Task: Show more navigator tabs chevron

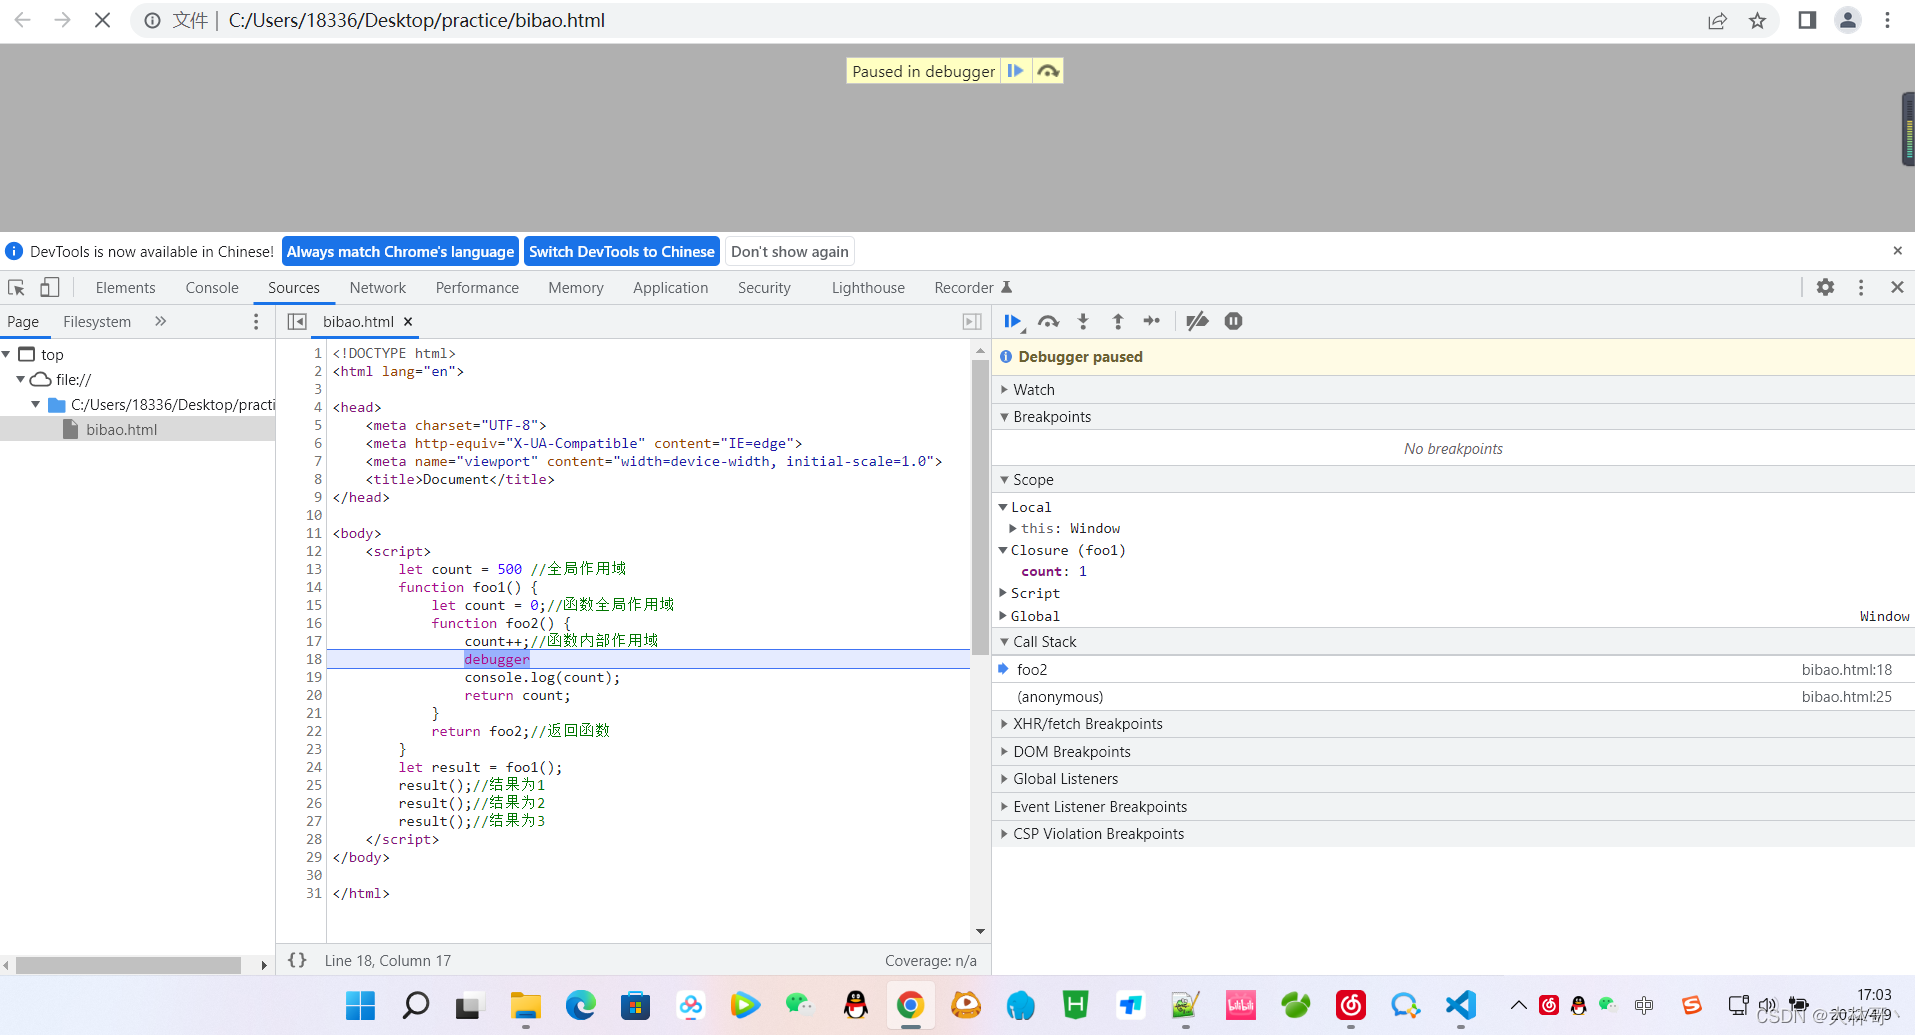Action: tap(161, 322)
